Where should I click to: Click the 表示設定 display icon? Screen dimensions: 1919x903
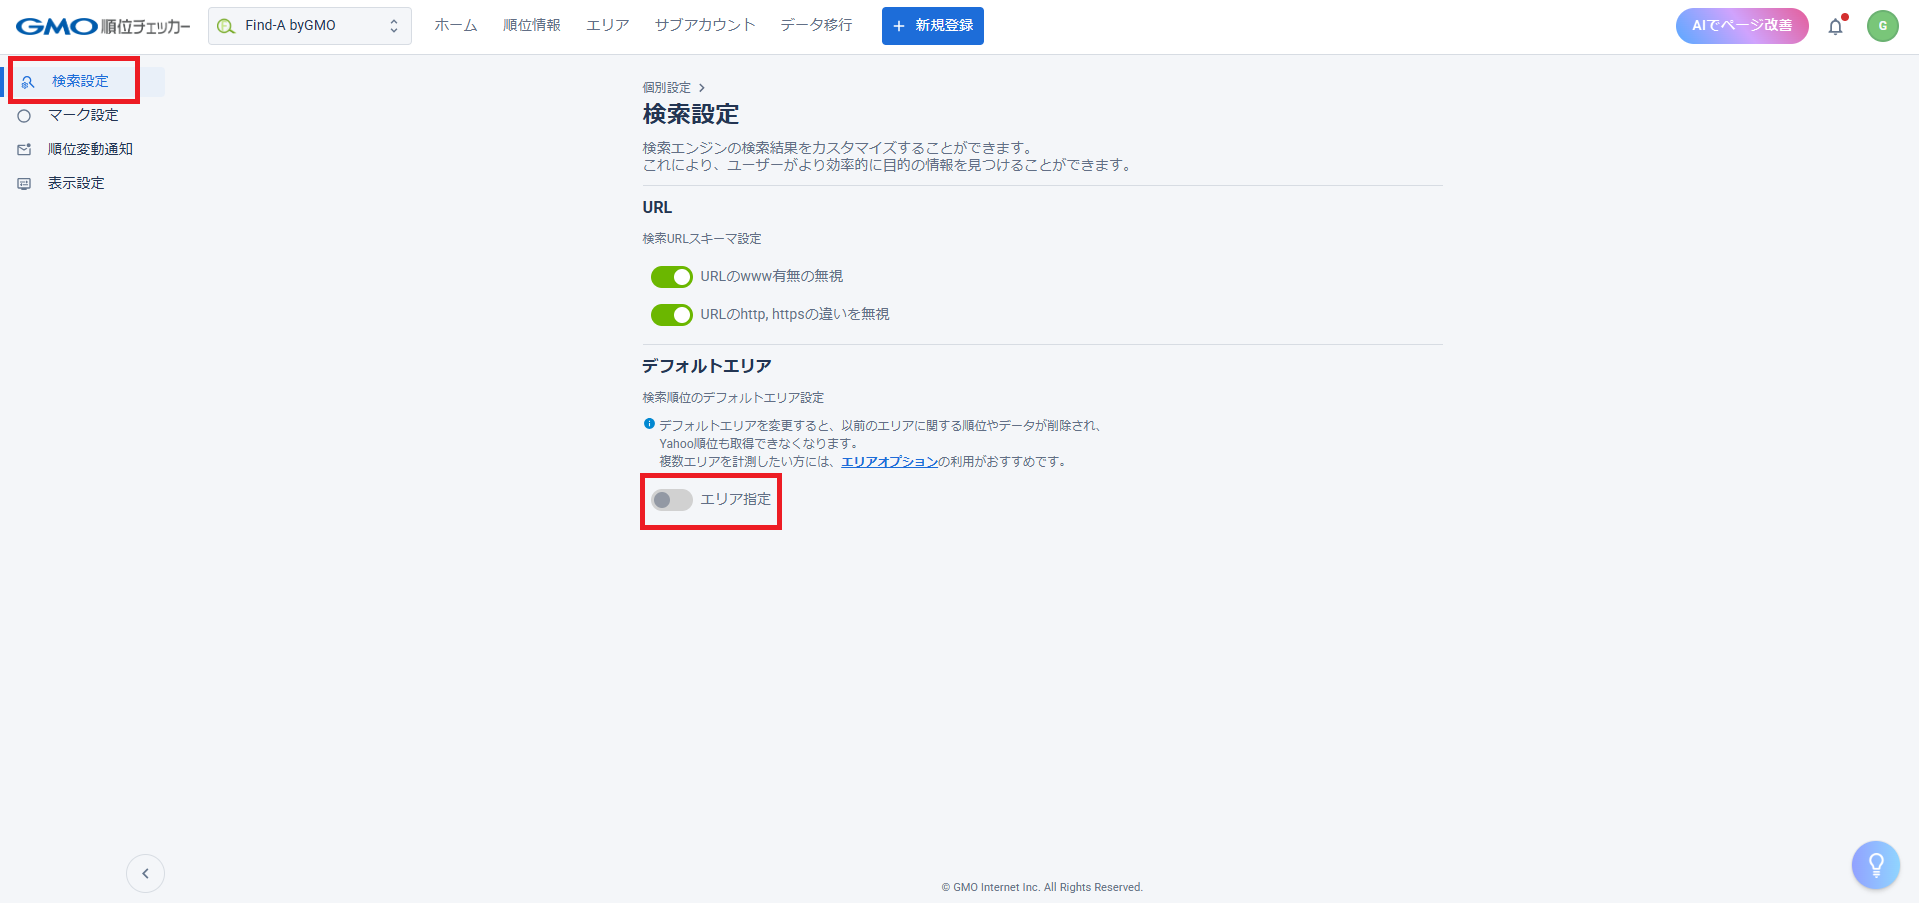24,184
